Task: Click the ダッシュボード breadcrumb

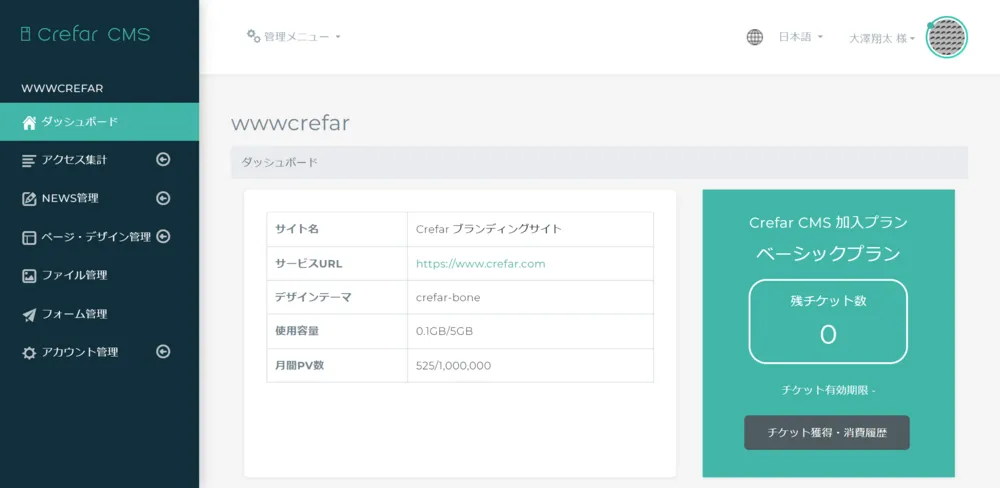Action: tap(279, 162)
